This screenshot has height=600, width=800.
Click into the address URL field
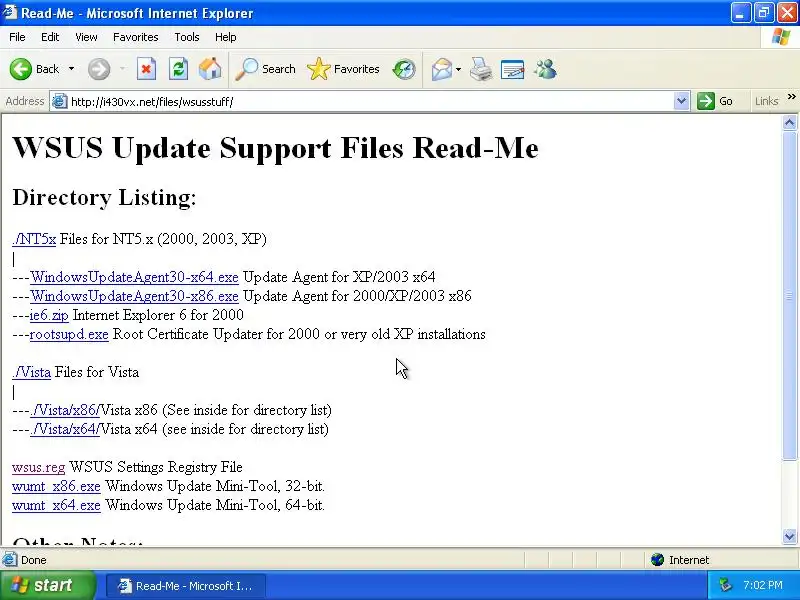coord(370,102)
